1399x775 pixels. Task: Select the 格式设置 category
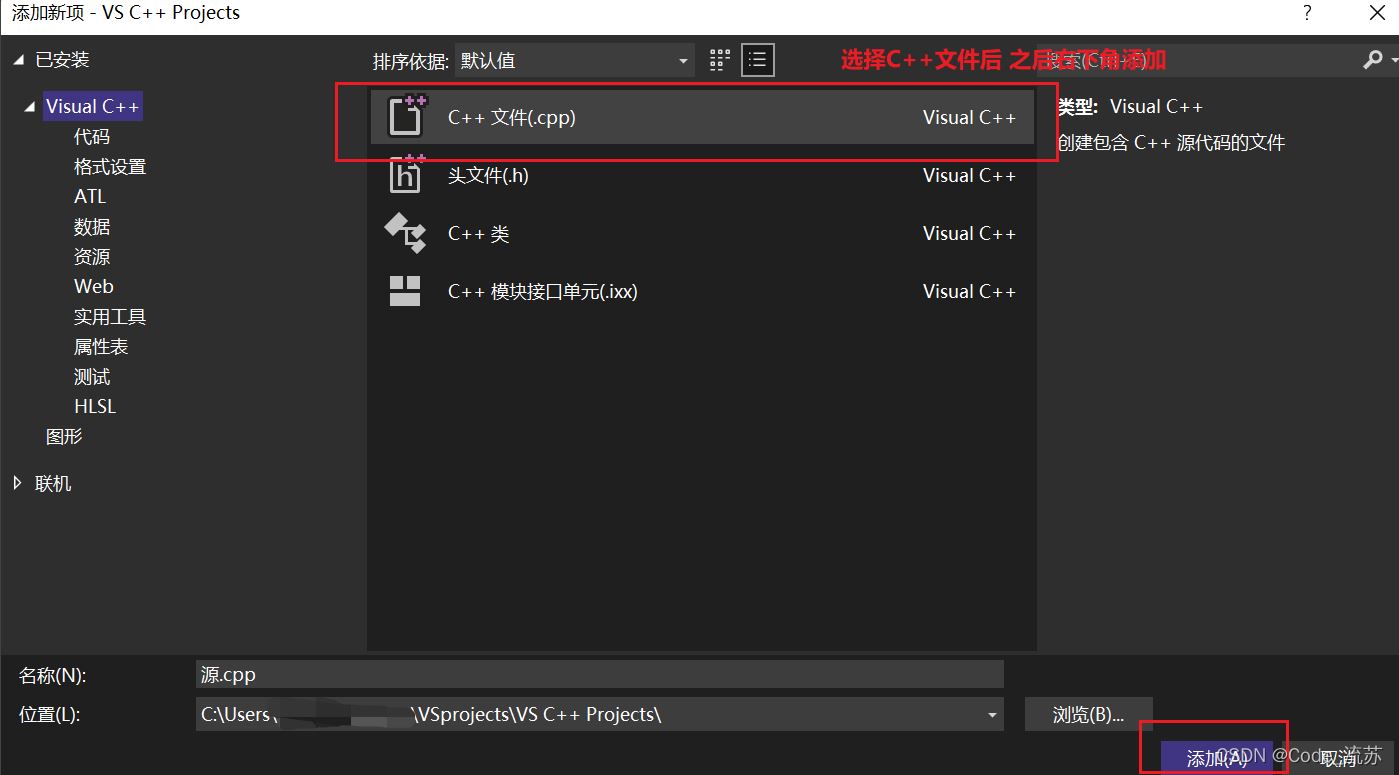pyautogui.click(x=110, y=167)
